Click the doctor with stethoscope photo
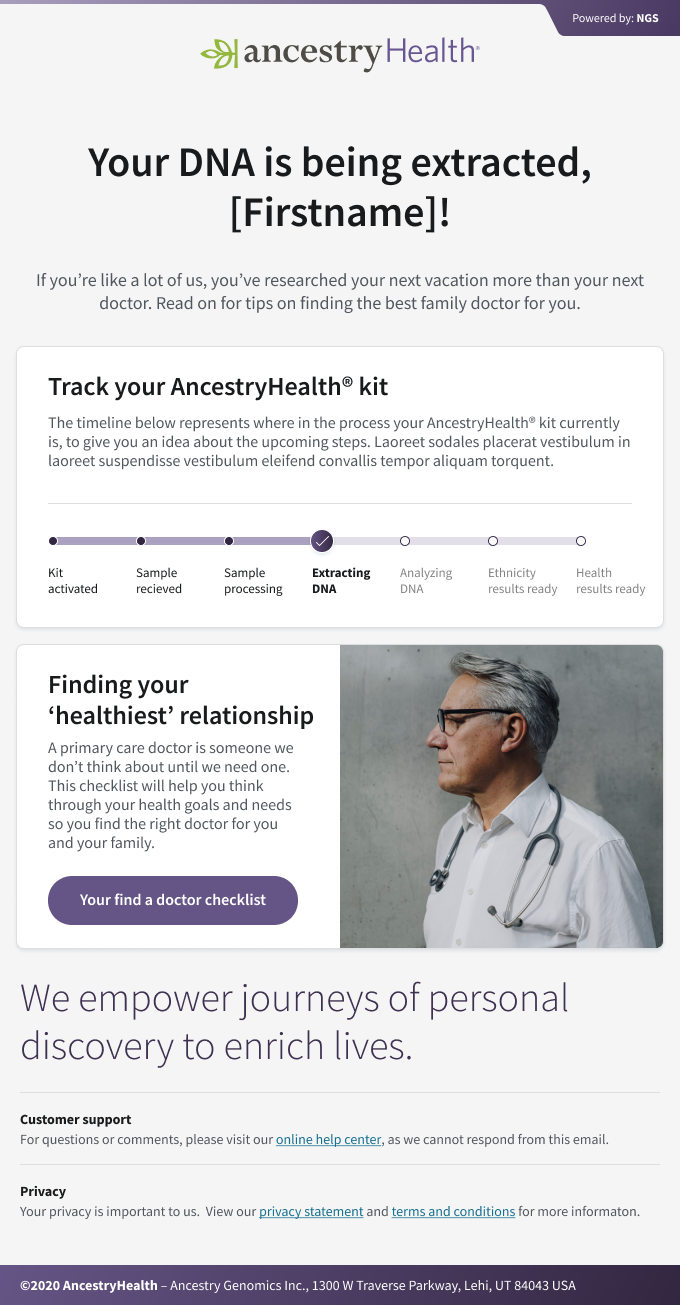 pyautogui.click(x=501, y=796)
